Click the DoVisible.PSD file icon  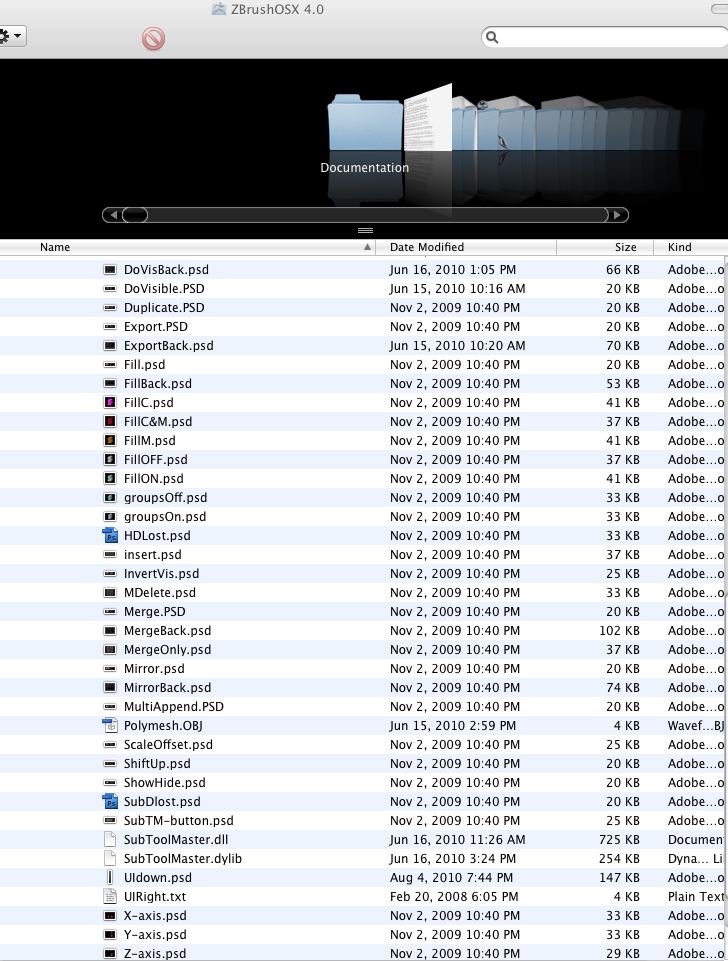110,289
